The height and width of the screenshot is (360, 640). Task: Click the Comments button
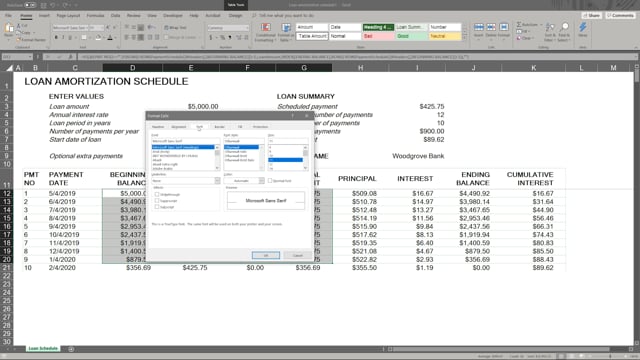click(x=620, y=16)
